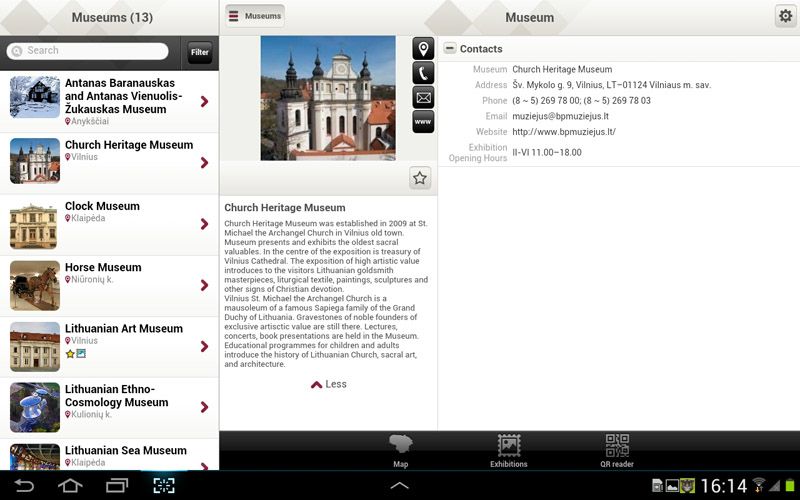This screenshot has height=500, width=800.
Task: Click Lithuanian Art Museum exhibition picture icon
Action: pos(81,354)
